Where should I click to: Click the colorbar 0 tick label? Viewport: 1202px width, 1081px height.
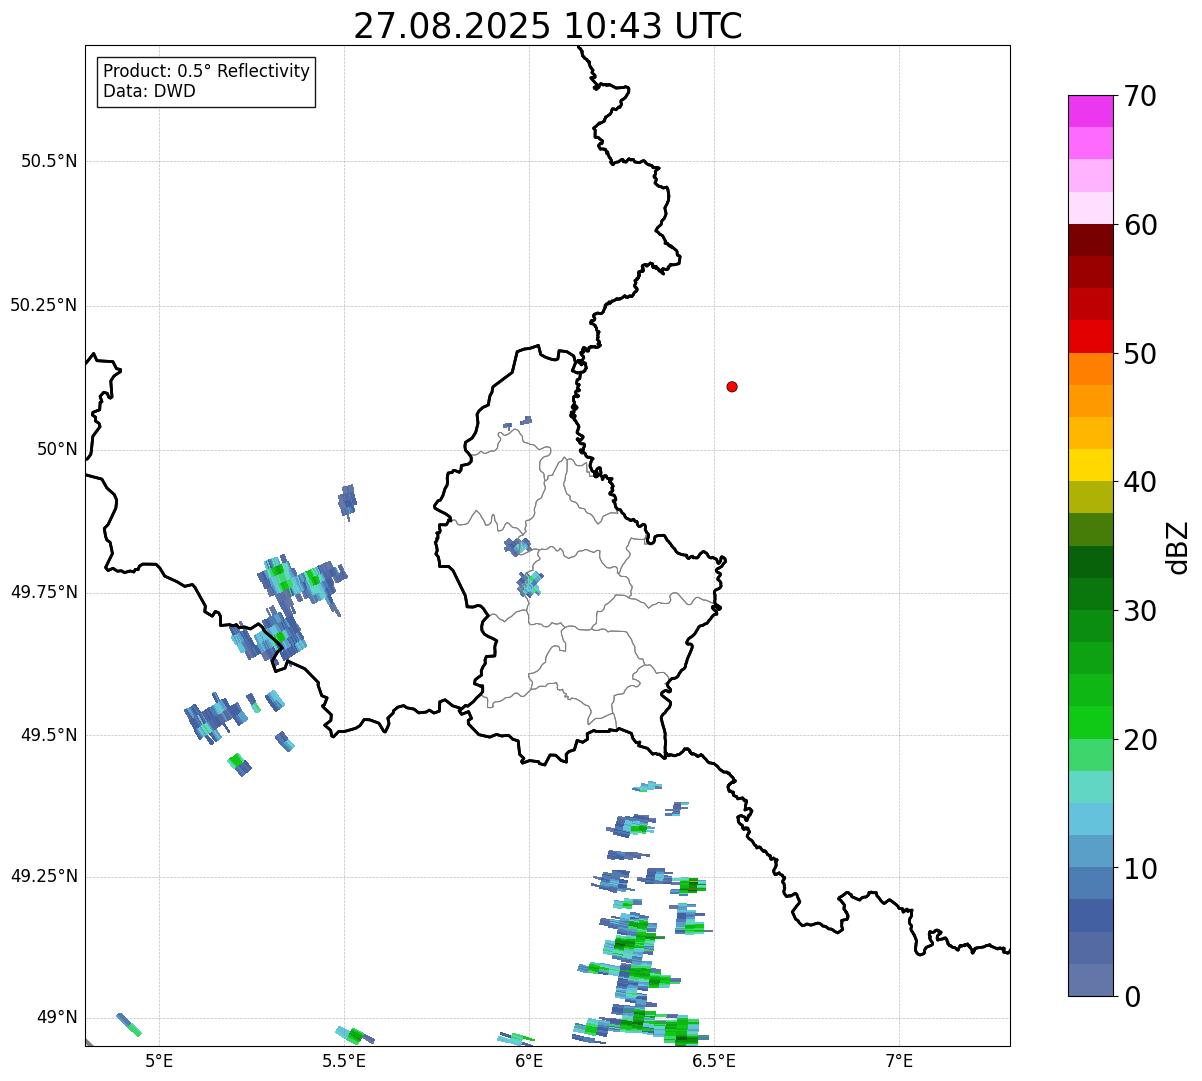coord(1132,997)
